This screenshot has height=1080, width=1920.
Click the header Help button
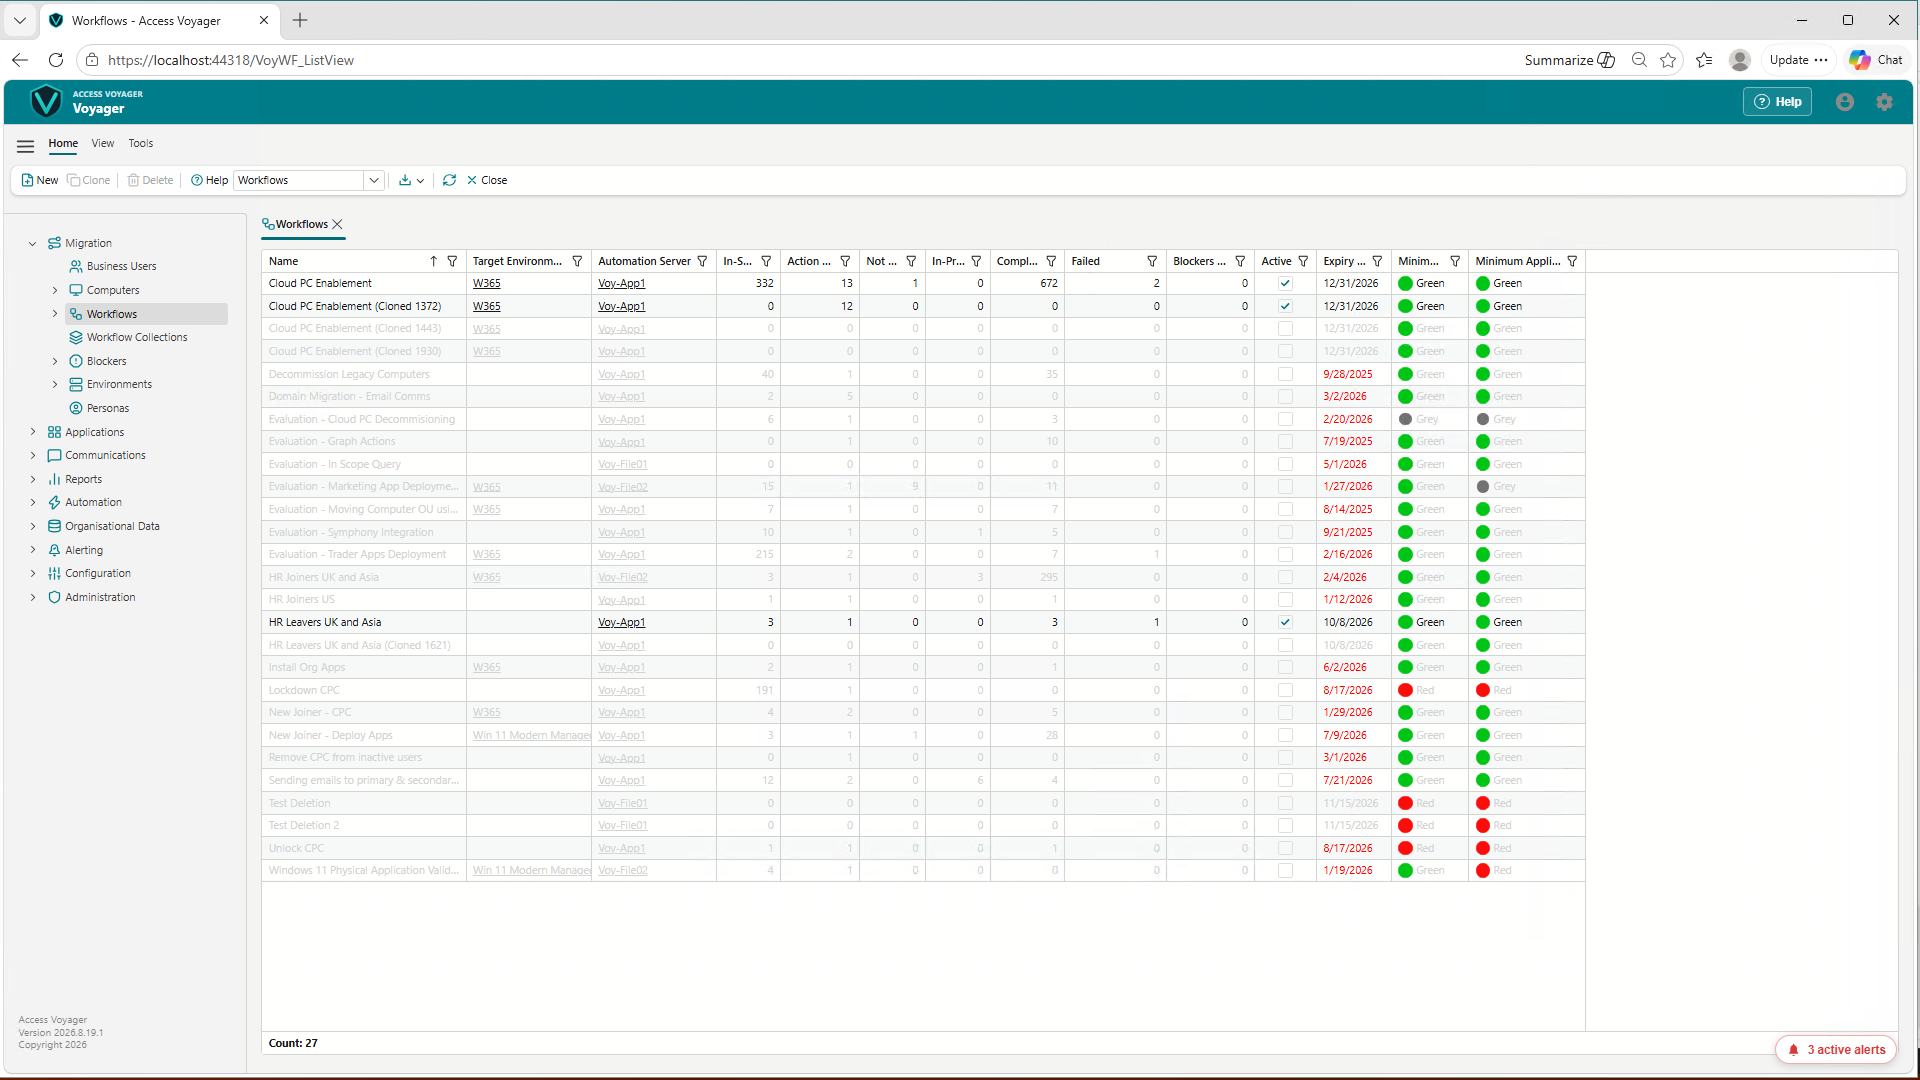[x=1777, y=102]
